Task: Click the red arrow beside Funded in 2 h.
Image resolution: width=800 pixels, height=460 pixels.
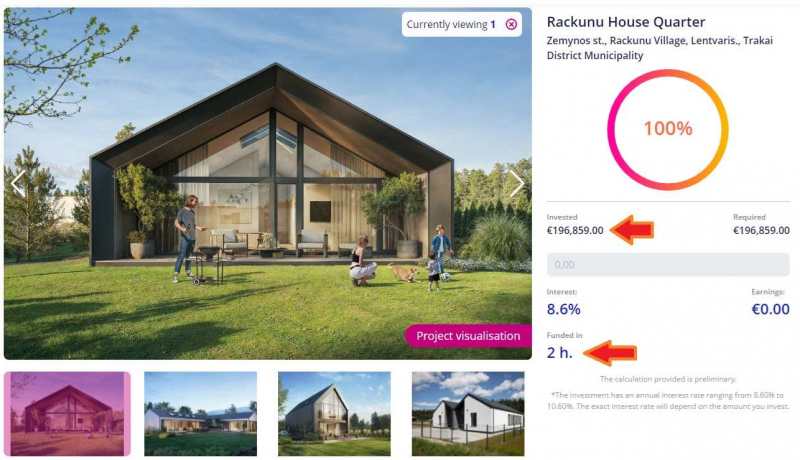Action: coord(610,352)
